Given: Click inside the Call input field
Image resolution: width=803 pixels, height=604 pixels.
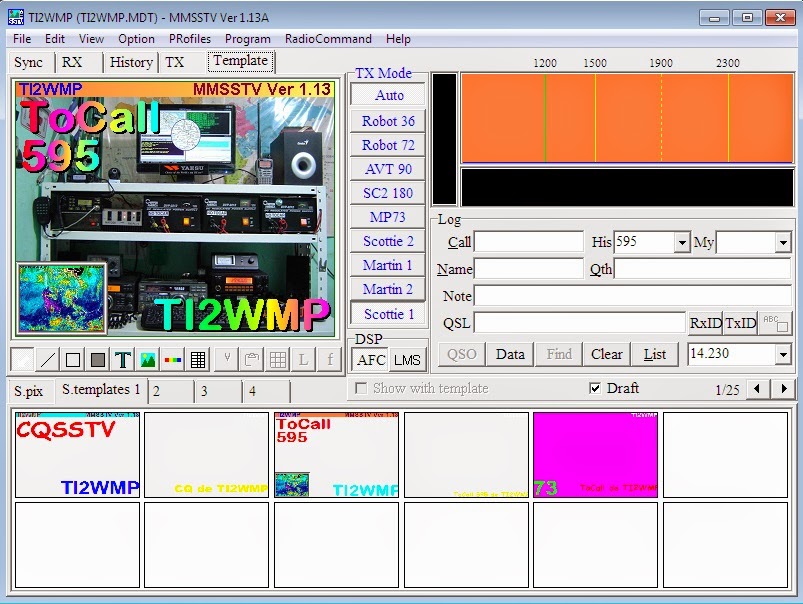Looking at the screenshot, I should (530, 241).
